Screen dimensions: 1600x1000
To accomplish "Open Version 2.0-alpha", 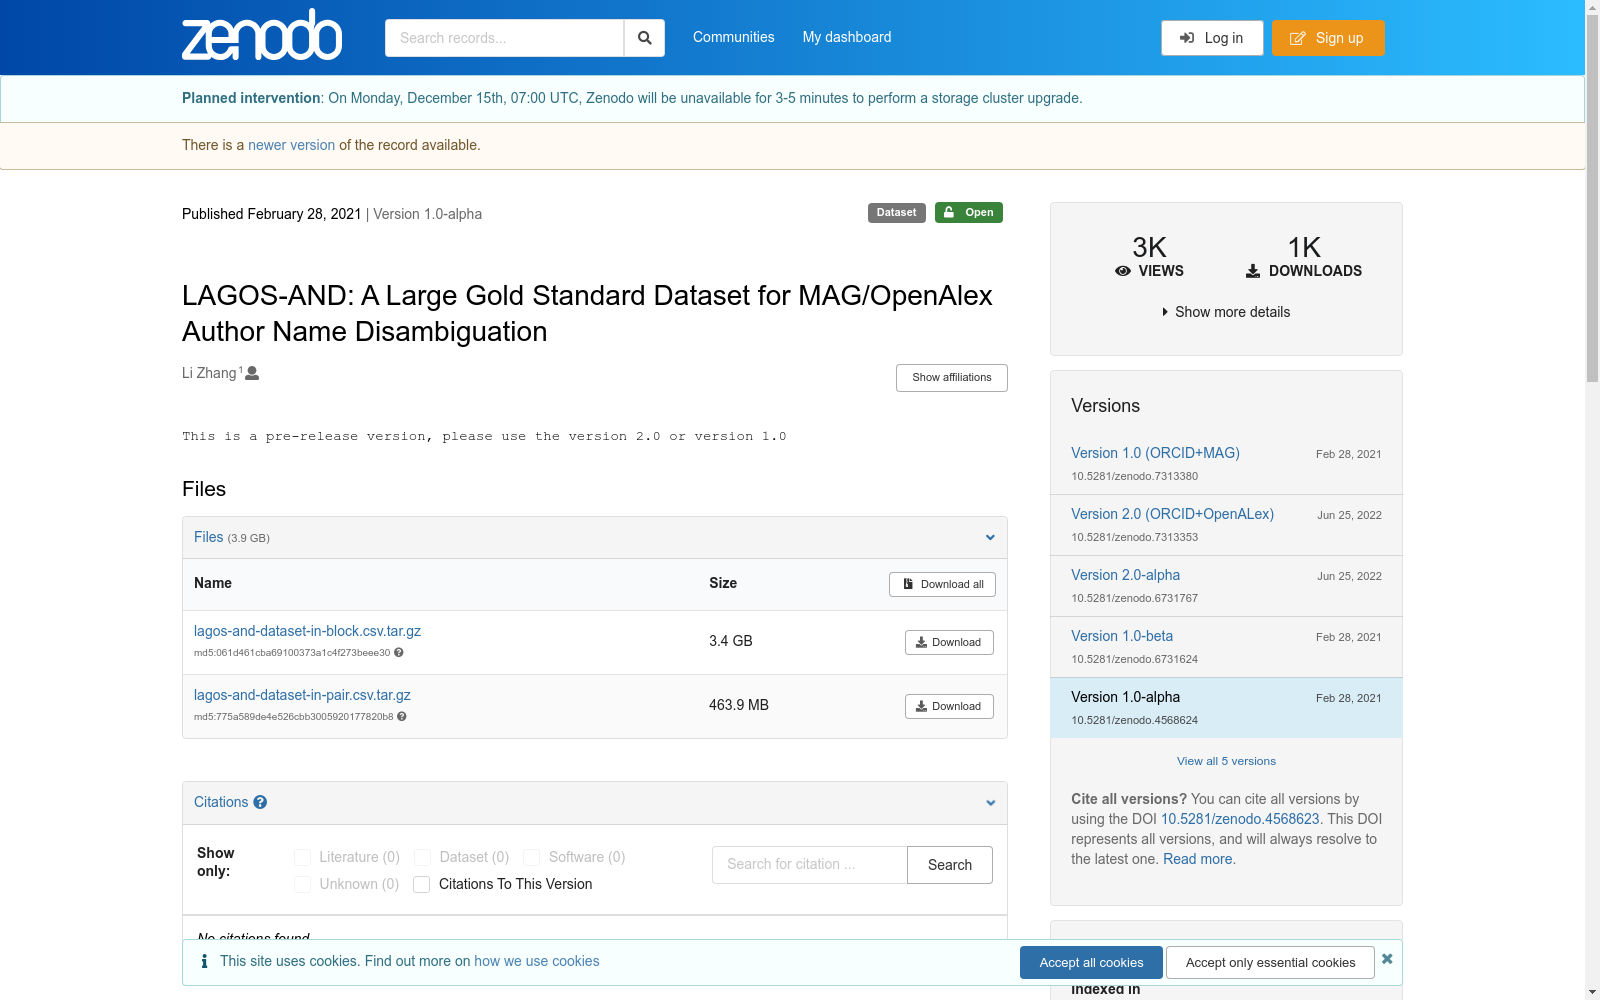I will coord(1125,575).
